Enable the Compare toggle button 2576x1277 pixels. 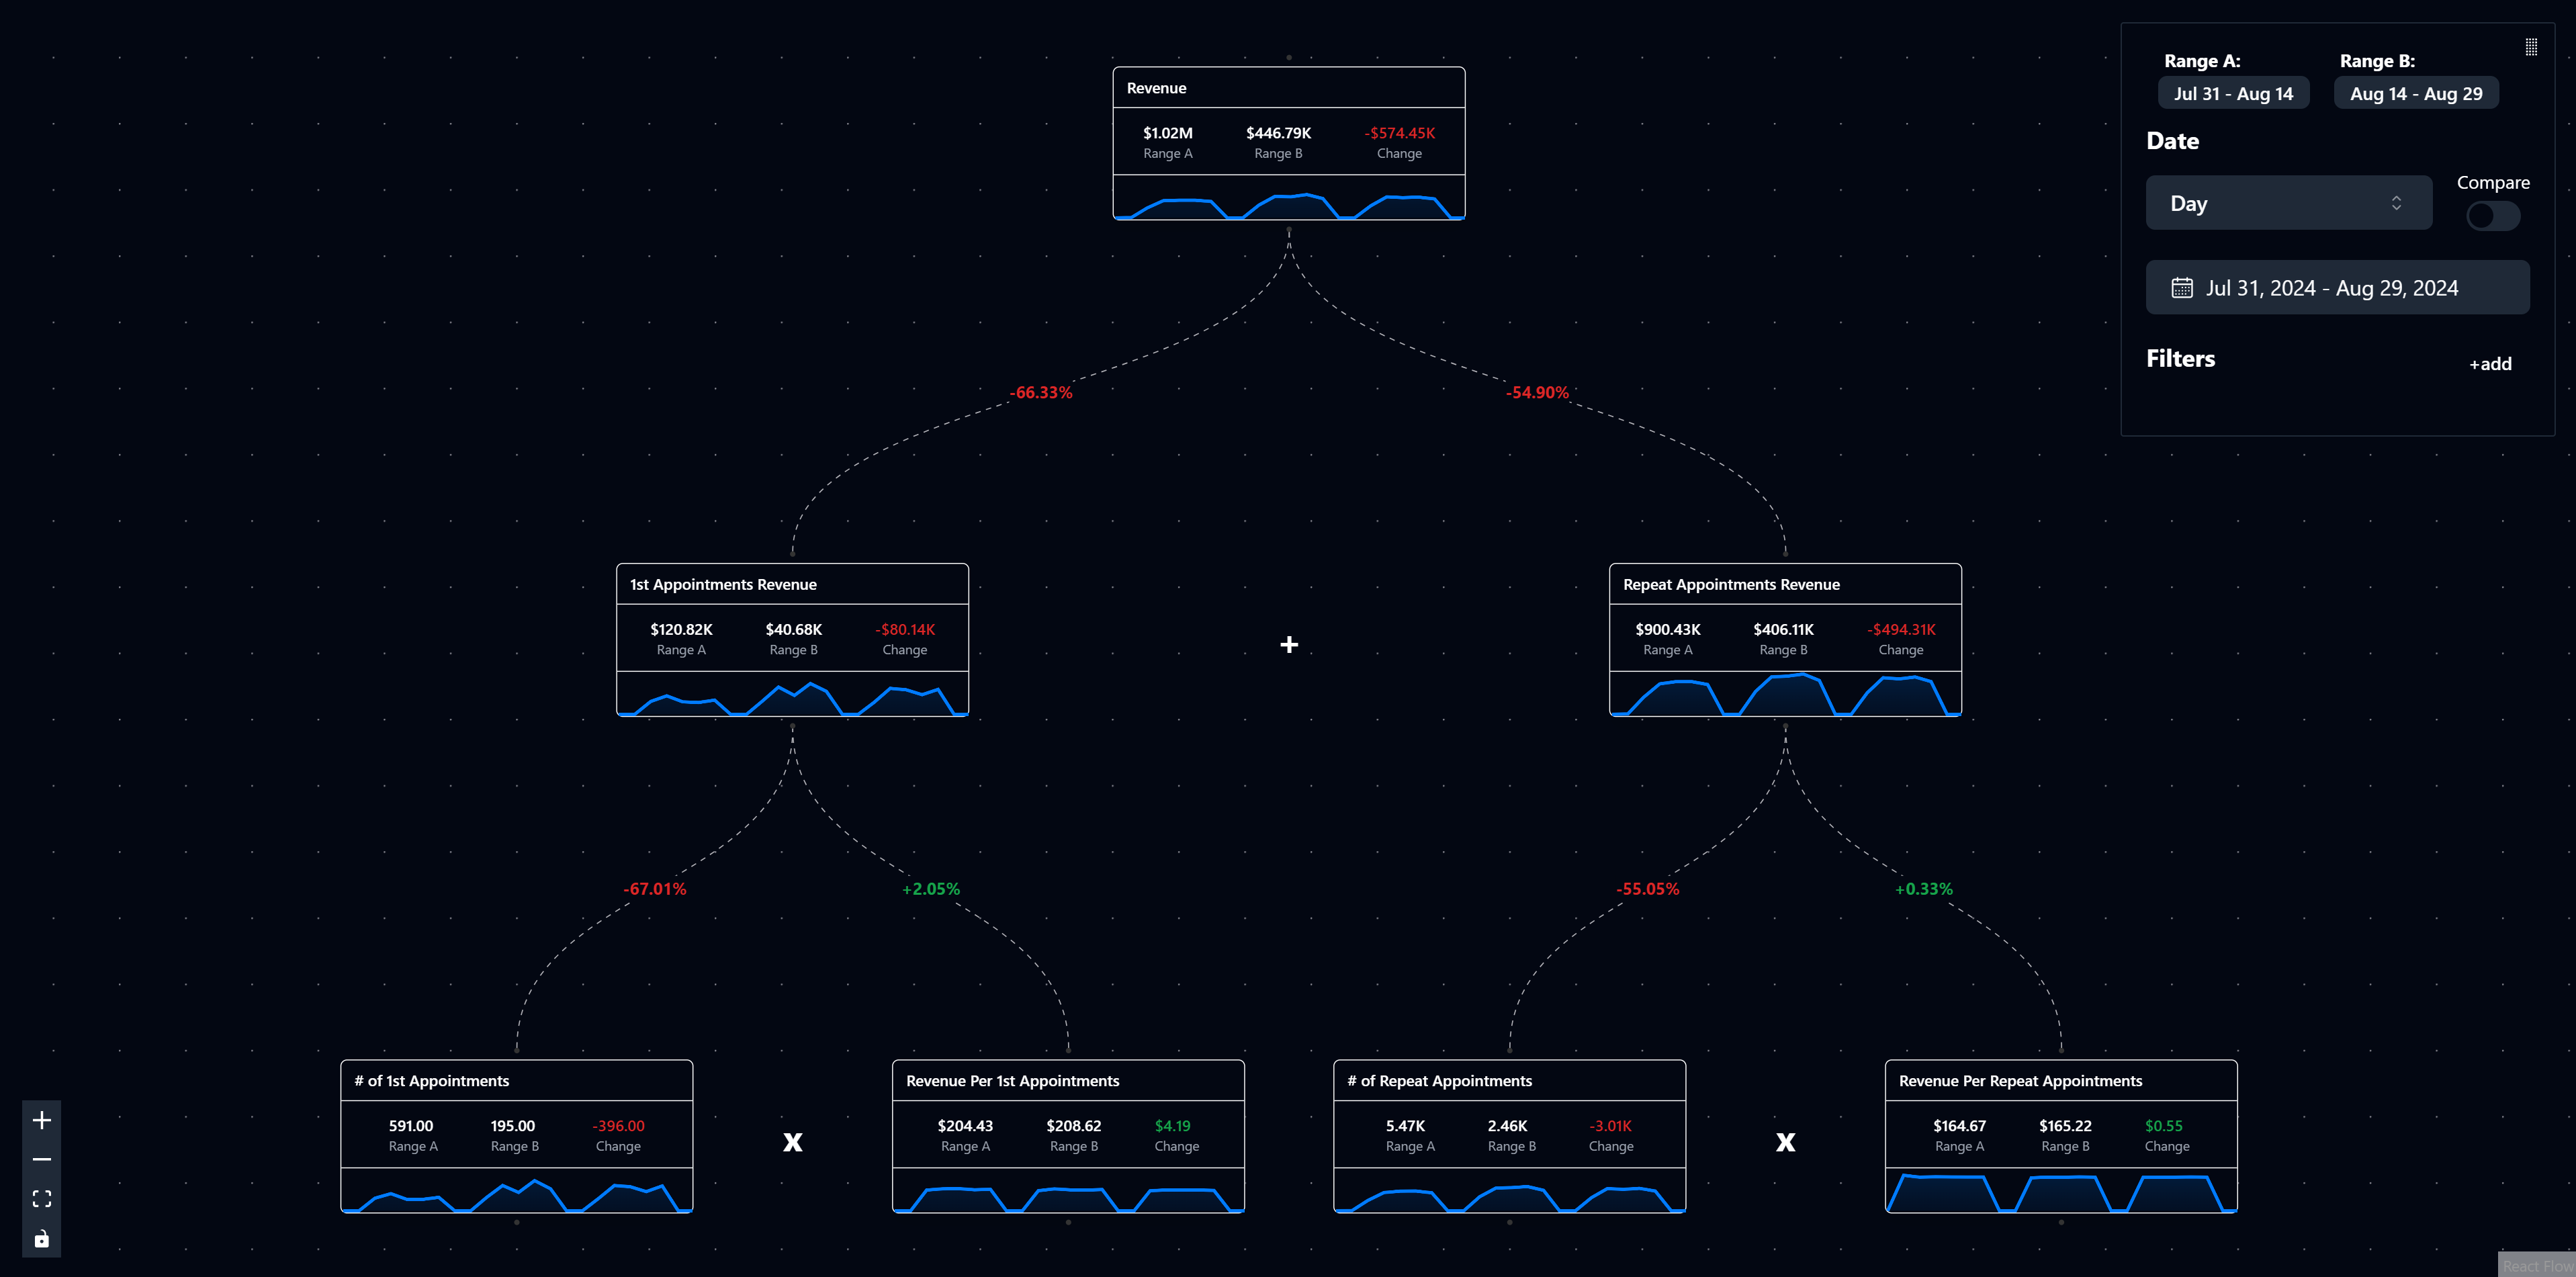click(x=2491, y=216)
